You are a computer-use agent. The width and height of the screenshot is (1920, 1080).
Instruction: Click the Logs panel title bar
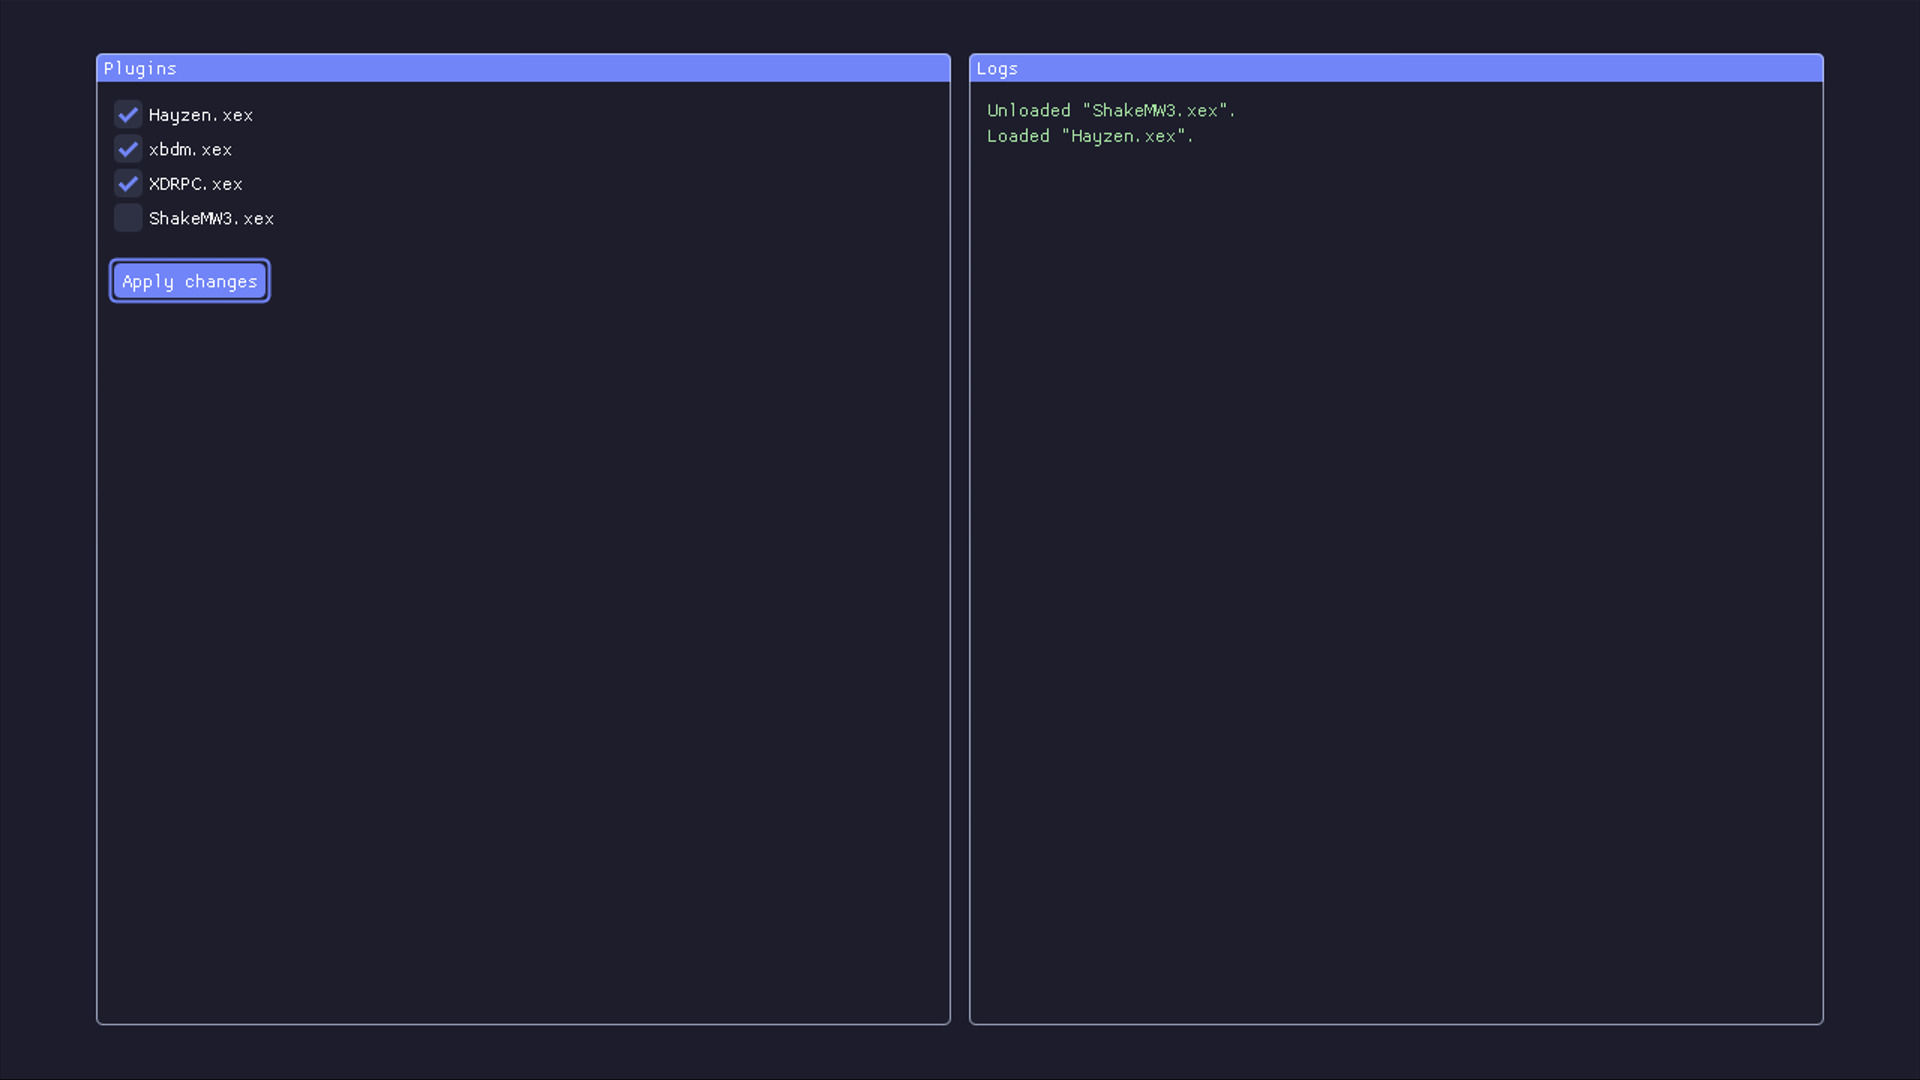click(x=1396, y=68)
